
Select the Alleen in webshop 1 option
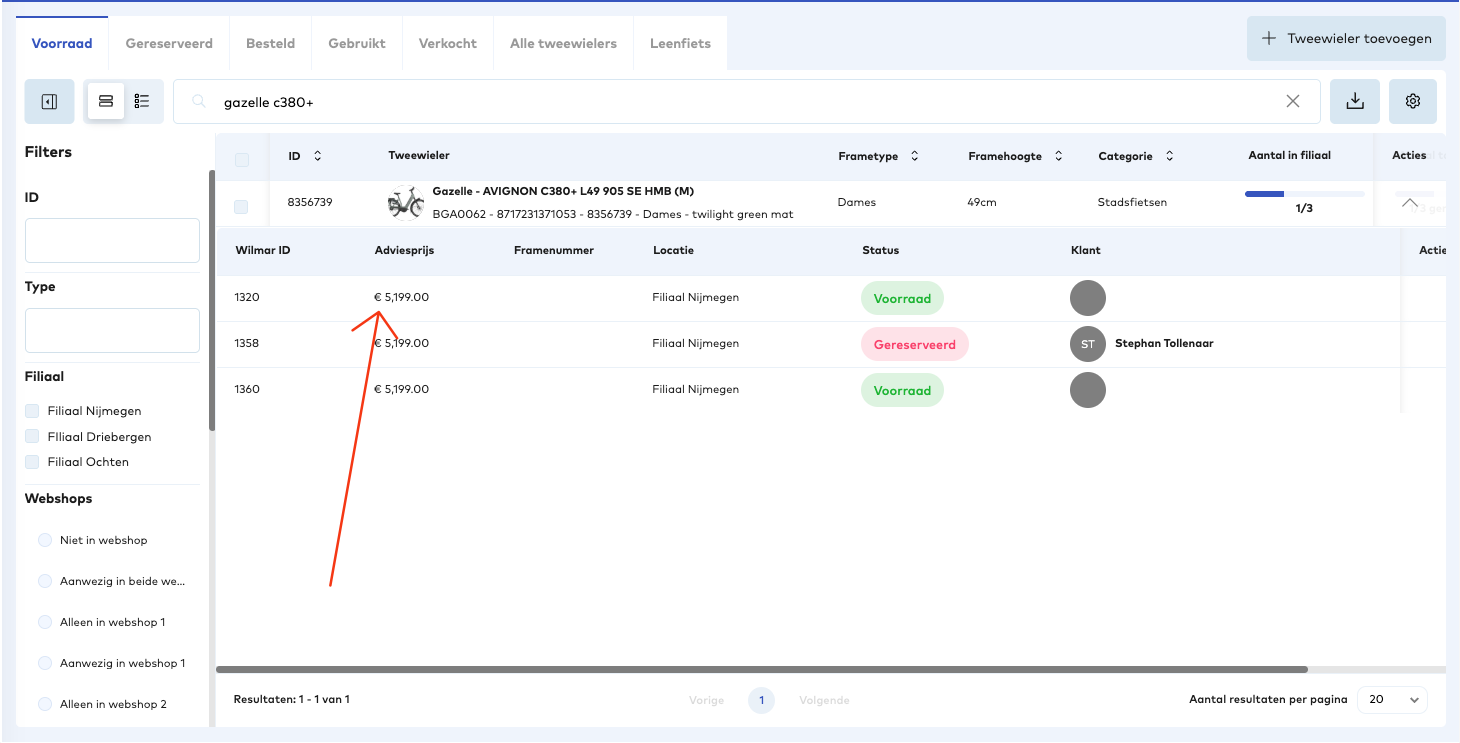tap(45, 622)
